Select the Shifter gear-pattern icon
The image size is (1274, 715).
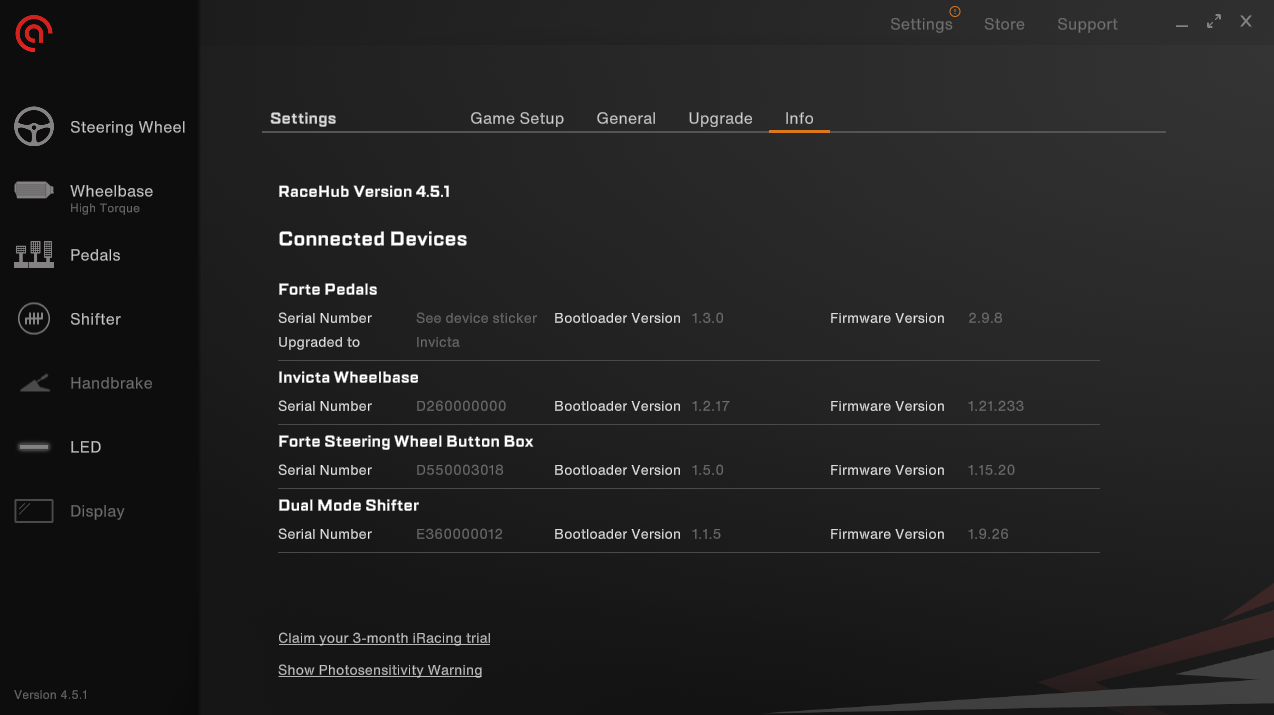coord(34,319)
